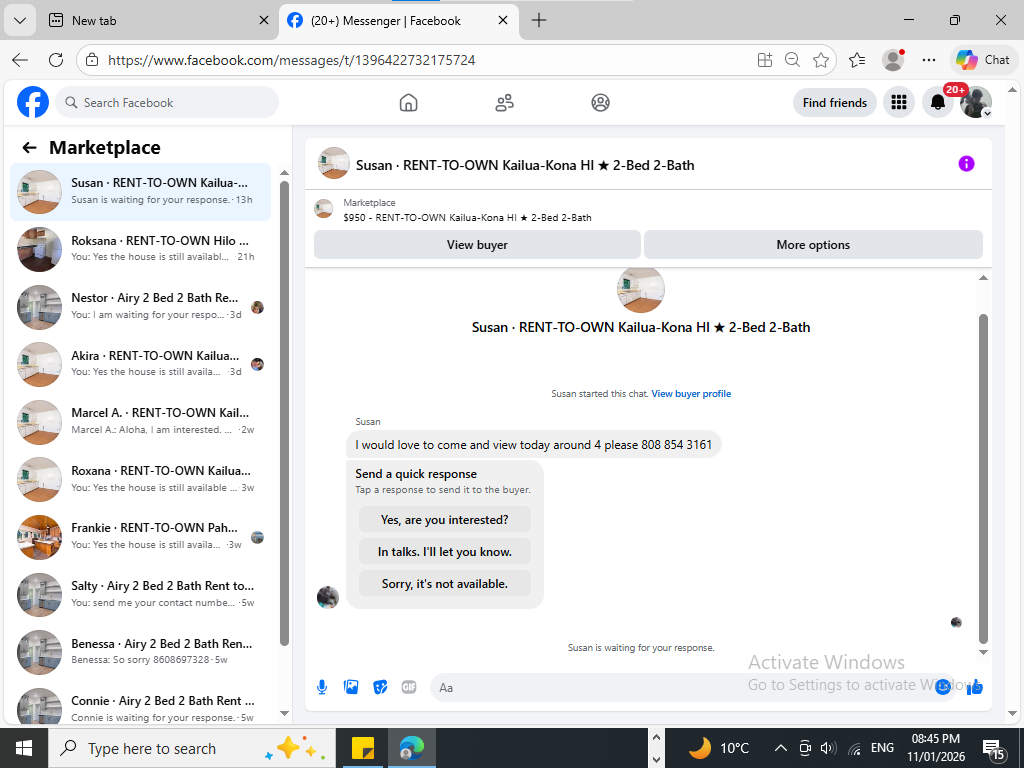Open the Groups icon in top navigation
This screenshot has width=1024, height=768.
coord(600,103)
